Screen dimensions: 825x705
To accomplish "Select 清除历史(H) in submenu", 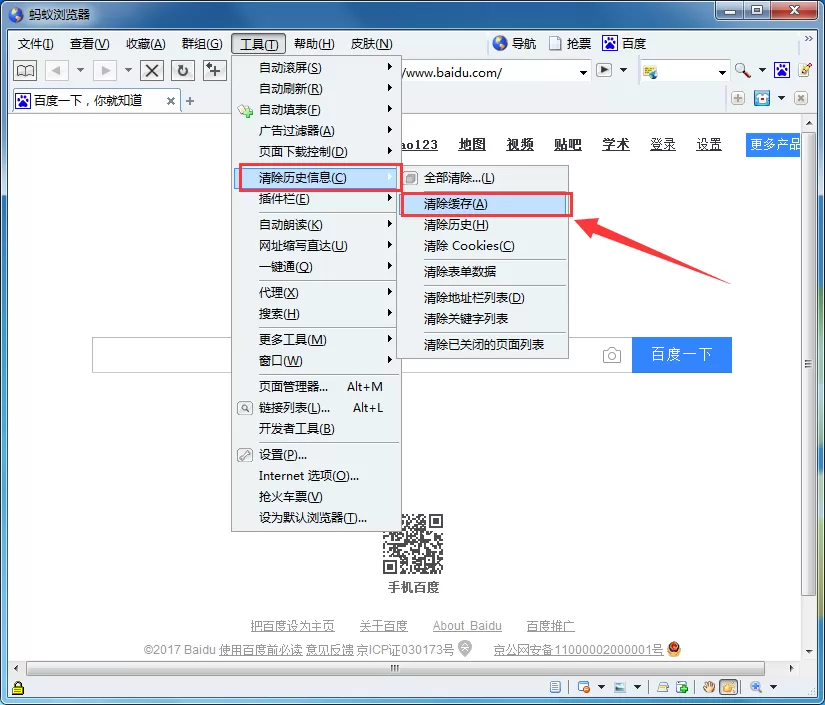I will click(483, 225).
